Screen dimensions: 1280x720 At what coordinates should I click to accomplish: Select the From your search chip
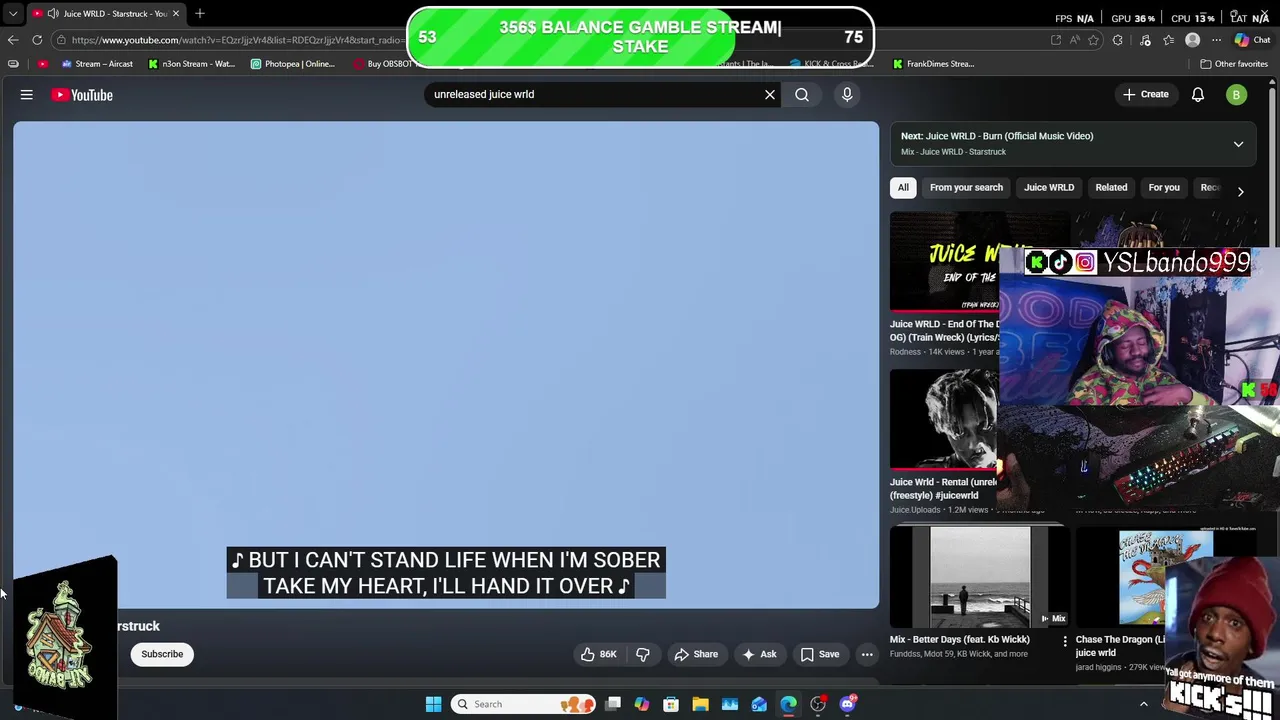(966, 188)
